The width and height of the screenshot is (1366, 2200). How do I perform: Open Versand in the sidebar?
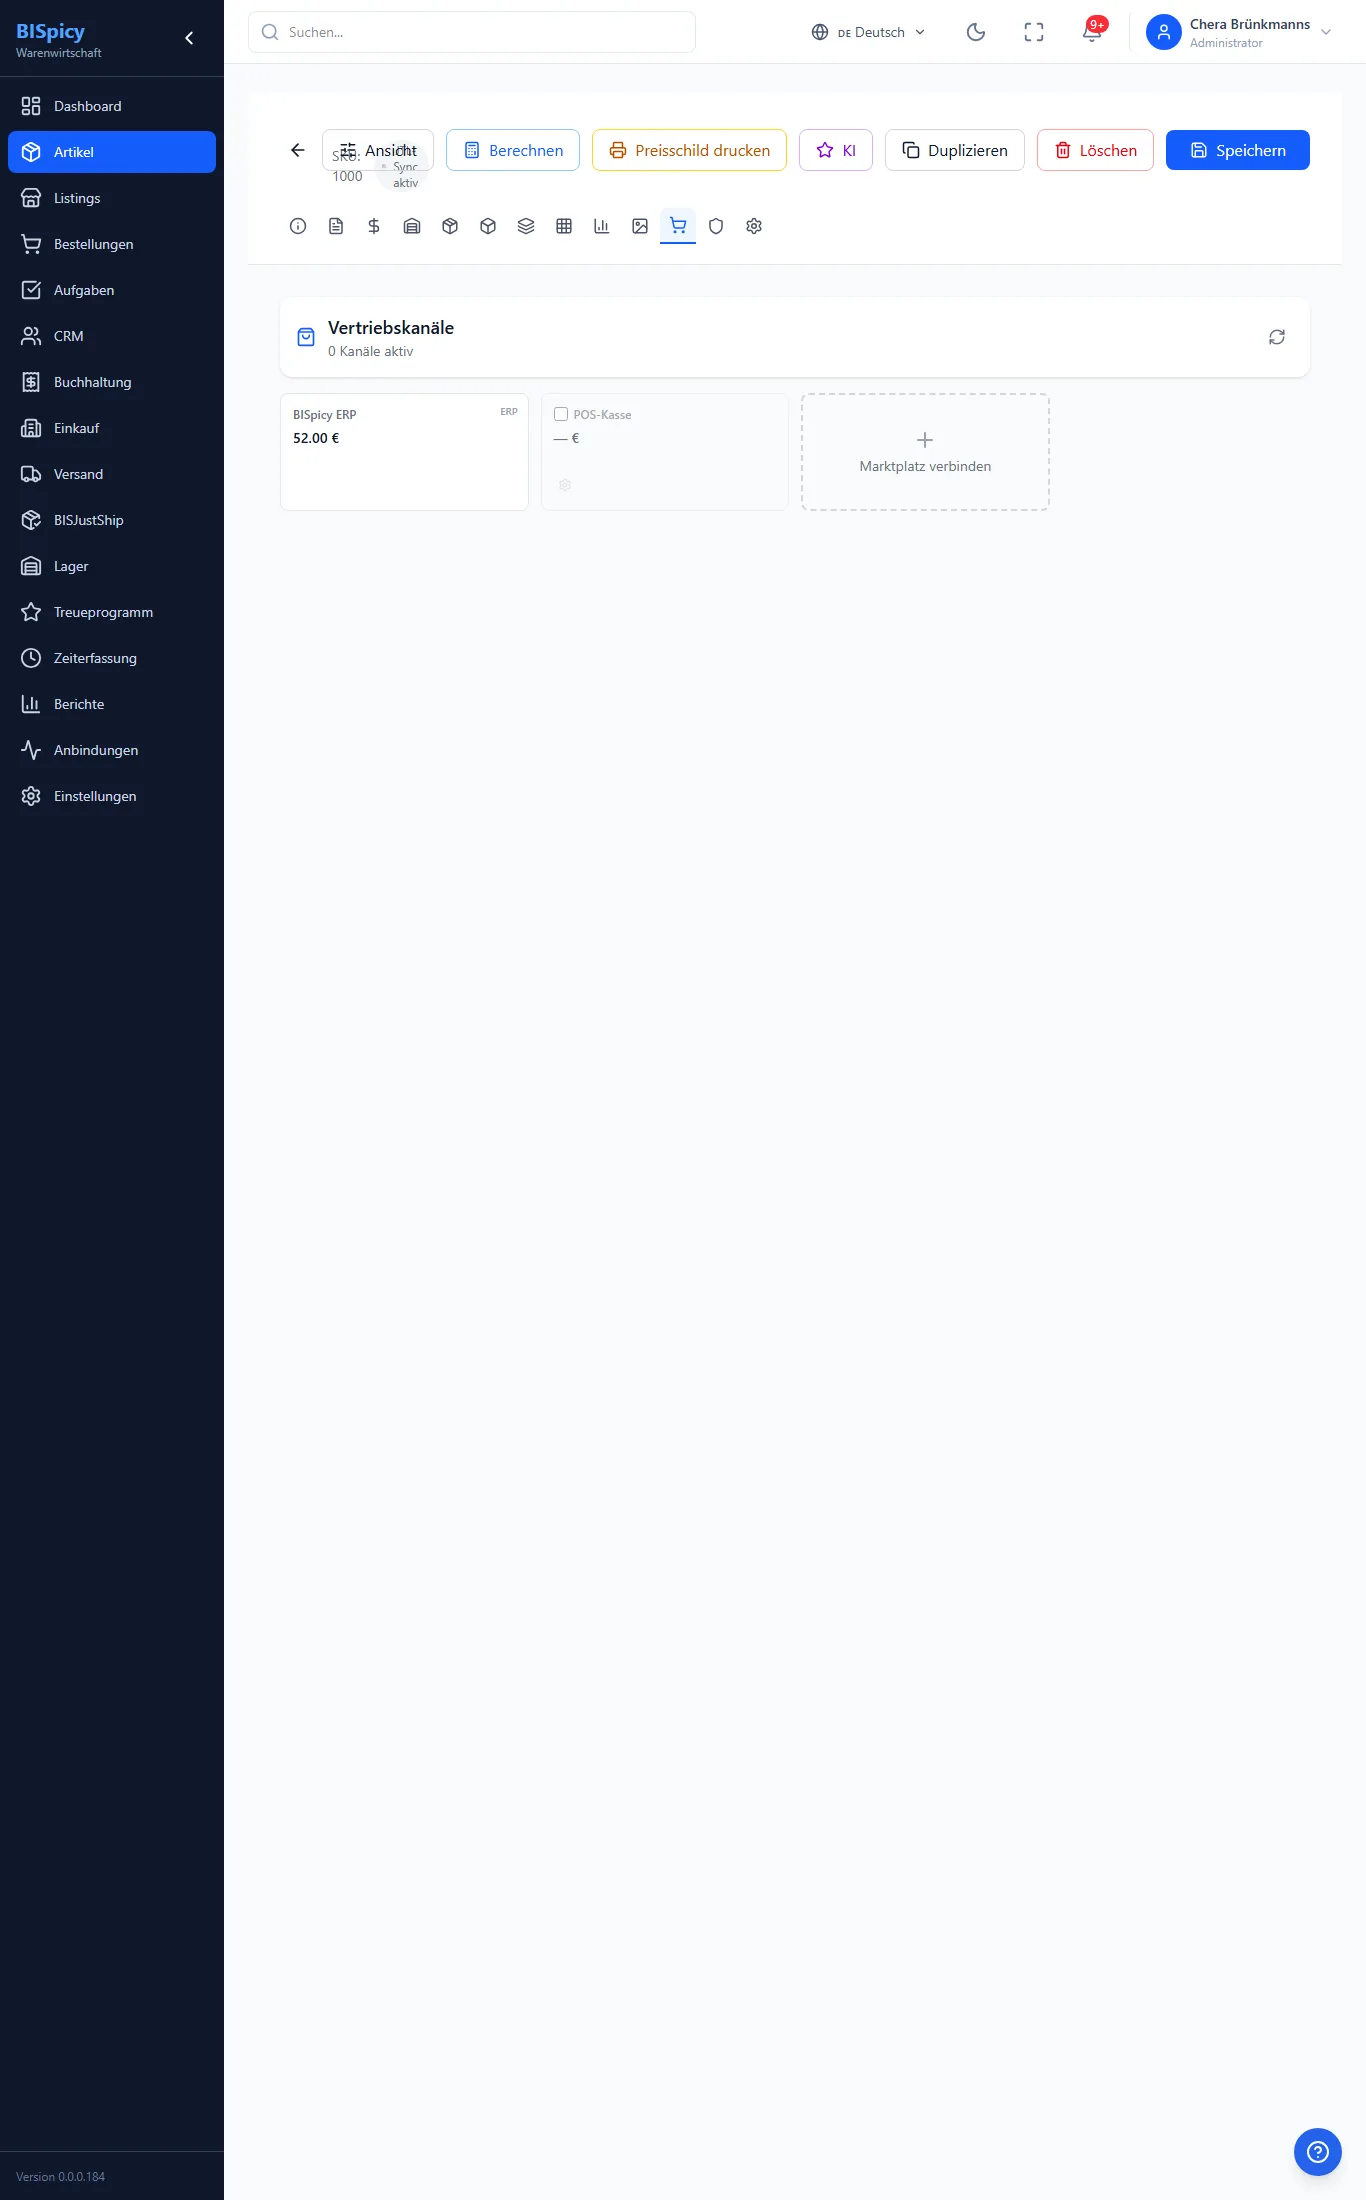click(112, 474)
